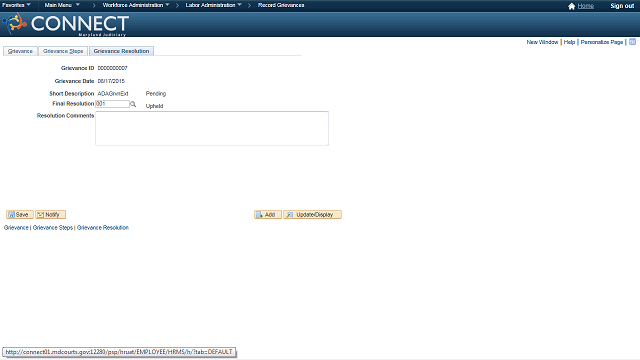Click the Final Resolution lookup magnifier icon
The width and height of the screenshot is (640, 360).
[133, 104]
